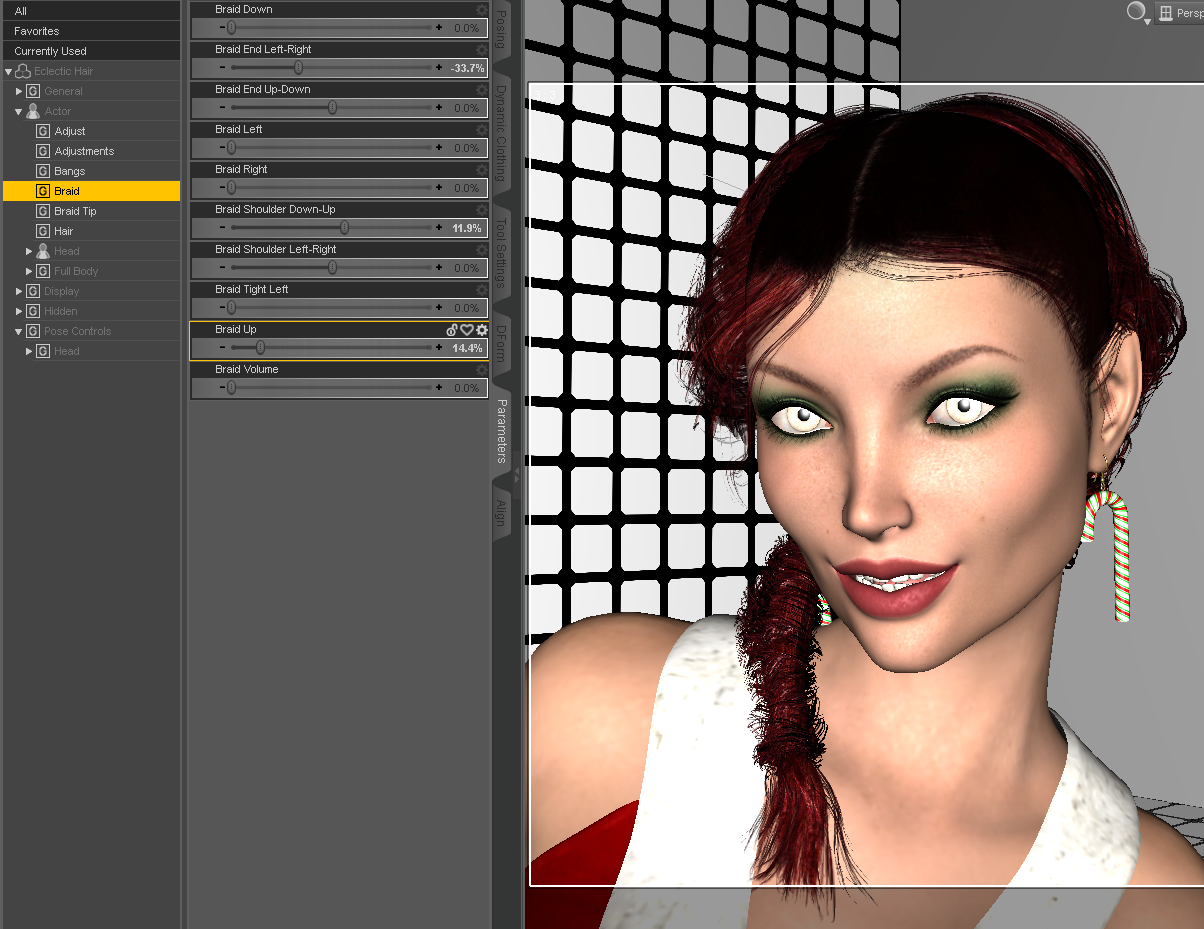Viewport: 1204px width, 929px height.
Task: Collapse the Eclectic Hair tree node
Action: click(8, 71)
